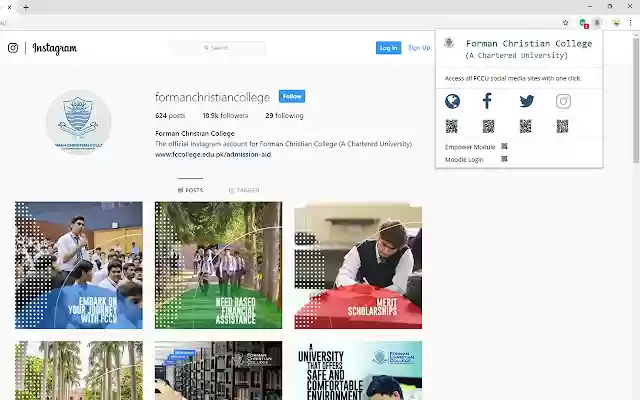Open the library bookshelves post thumbnail
The width and height of the screenshot is (640, 400).
pos(218,371)
